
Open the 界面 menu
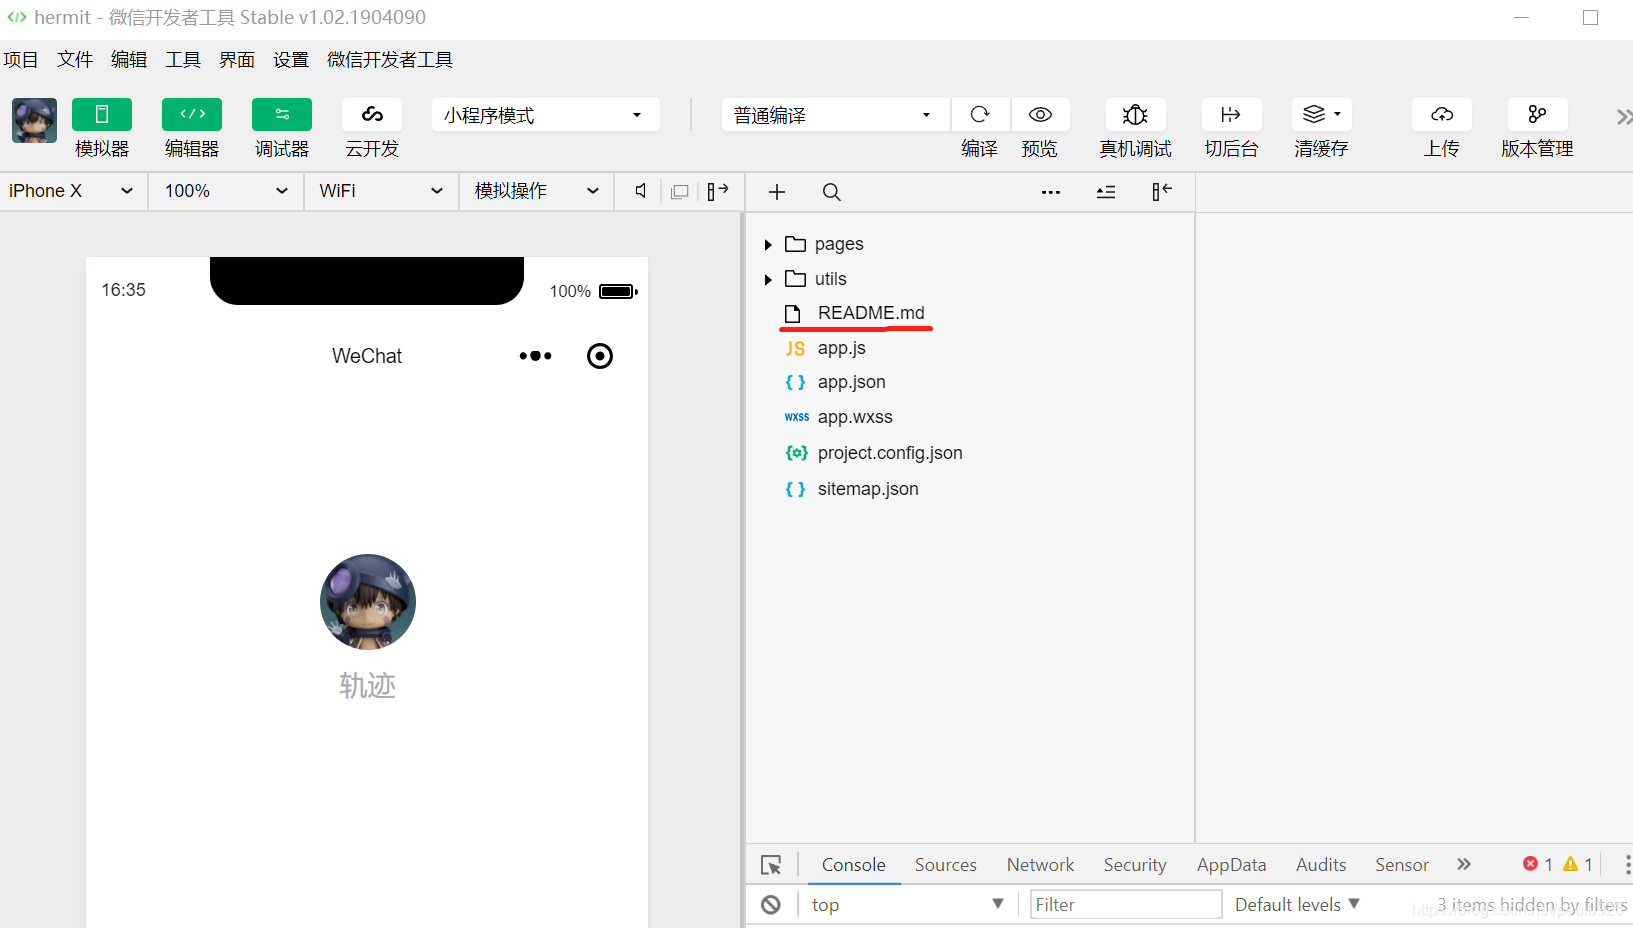237,60
